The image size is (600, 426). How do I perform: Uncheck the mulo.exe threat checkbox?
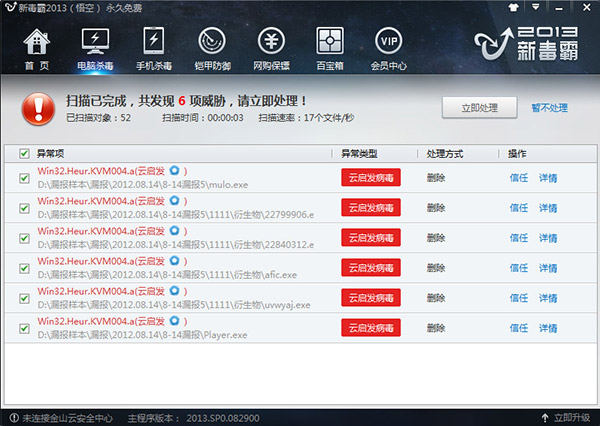[24, 178]
